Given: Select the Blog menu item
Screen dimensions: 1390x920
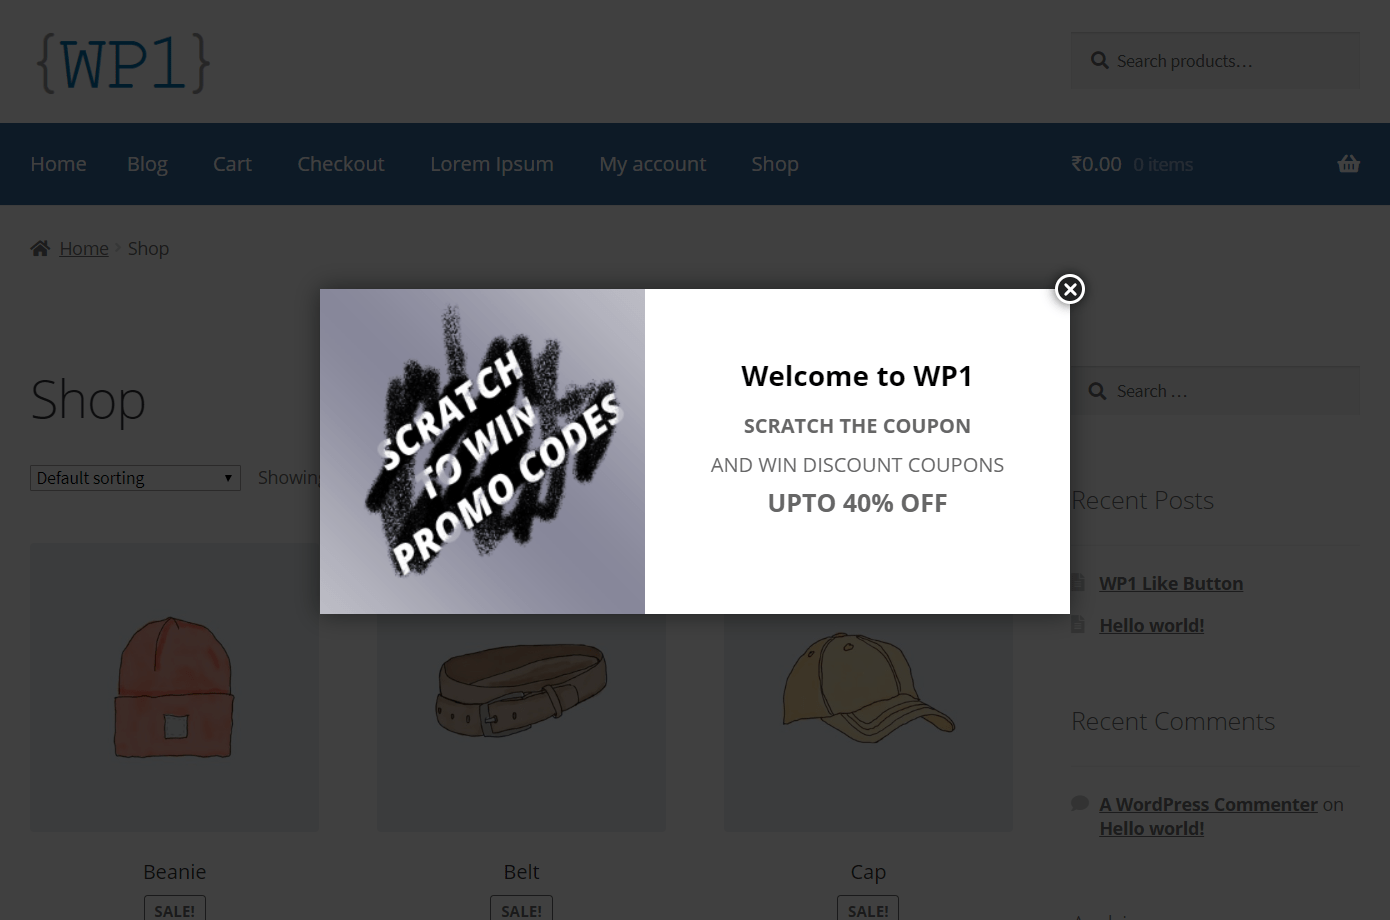Looking at the screenshot, I should 147,164.
